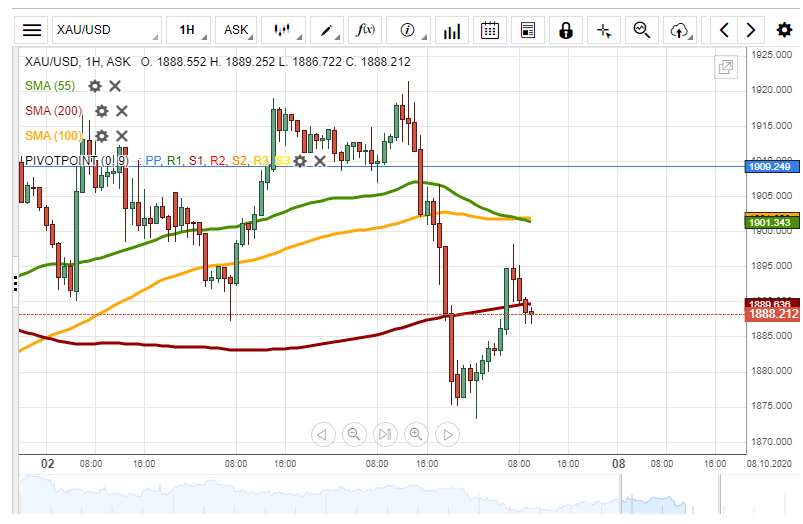The image size is (803, 524).
Task: Remove the PIVOTPOINT indicator
Action: [320, 161]
